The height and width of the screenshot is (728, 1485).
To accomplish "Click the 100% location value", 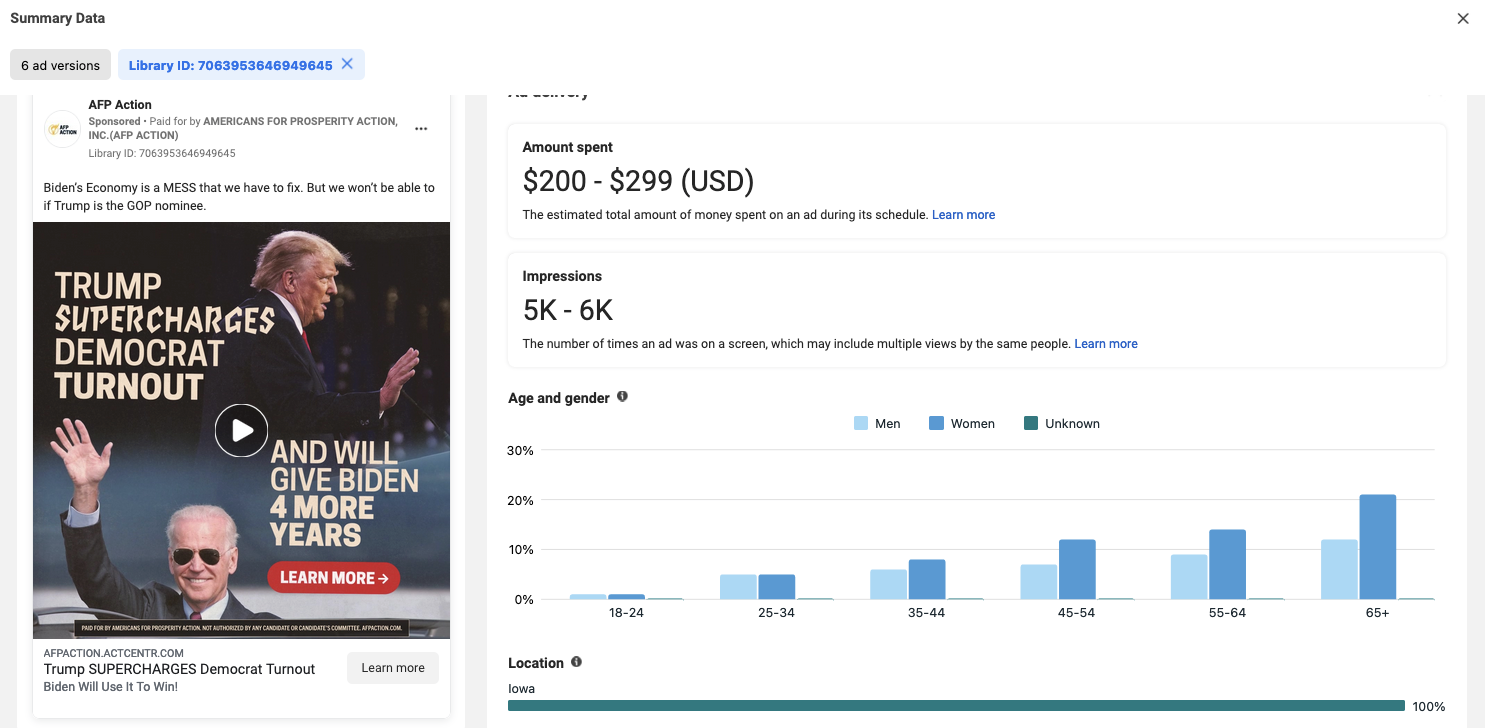I will pyautogui.click(x=1428, y=707).
